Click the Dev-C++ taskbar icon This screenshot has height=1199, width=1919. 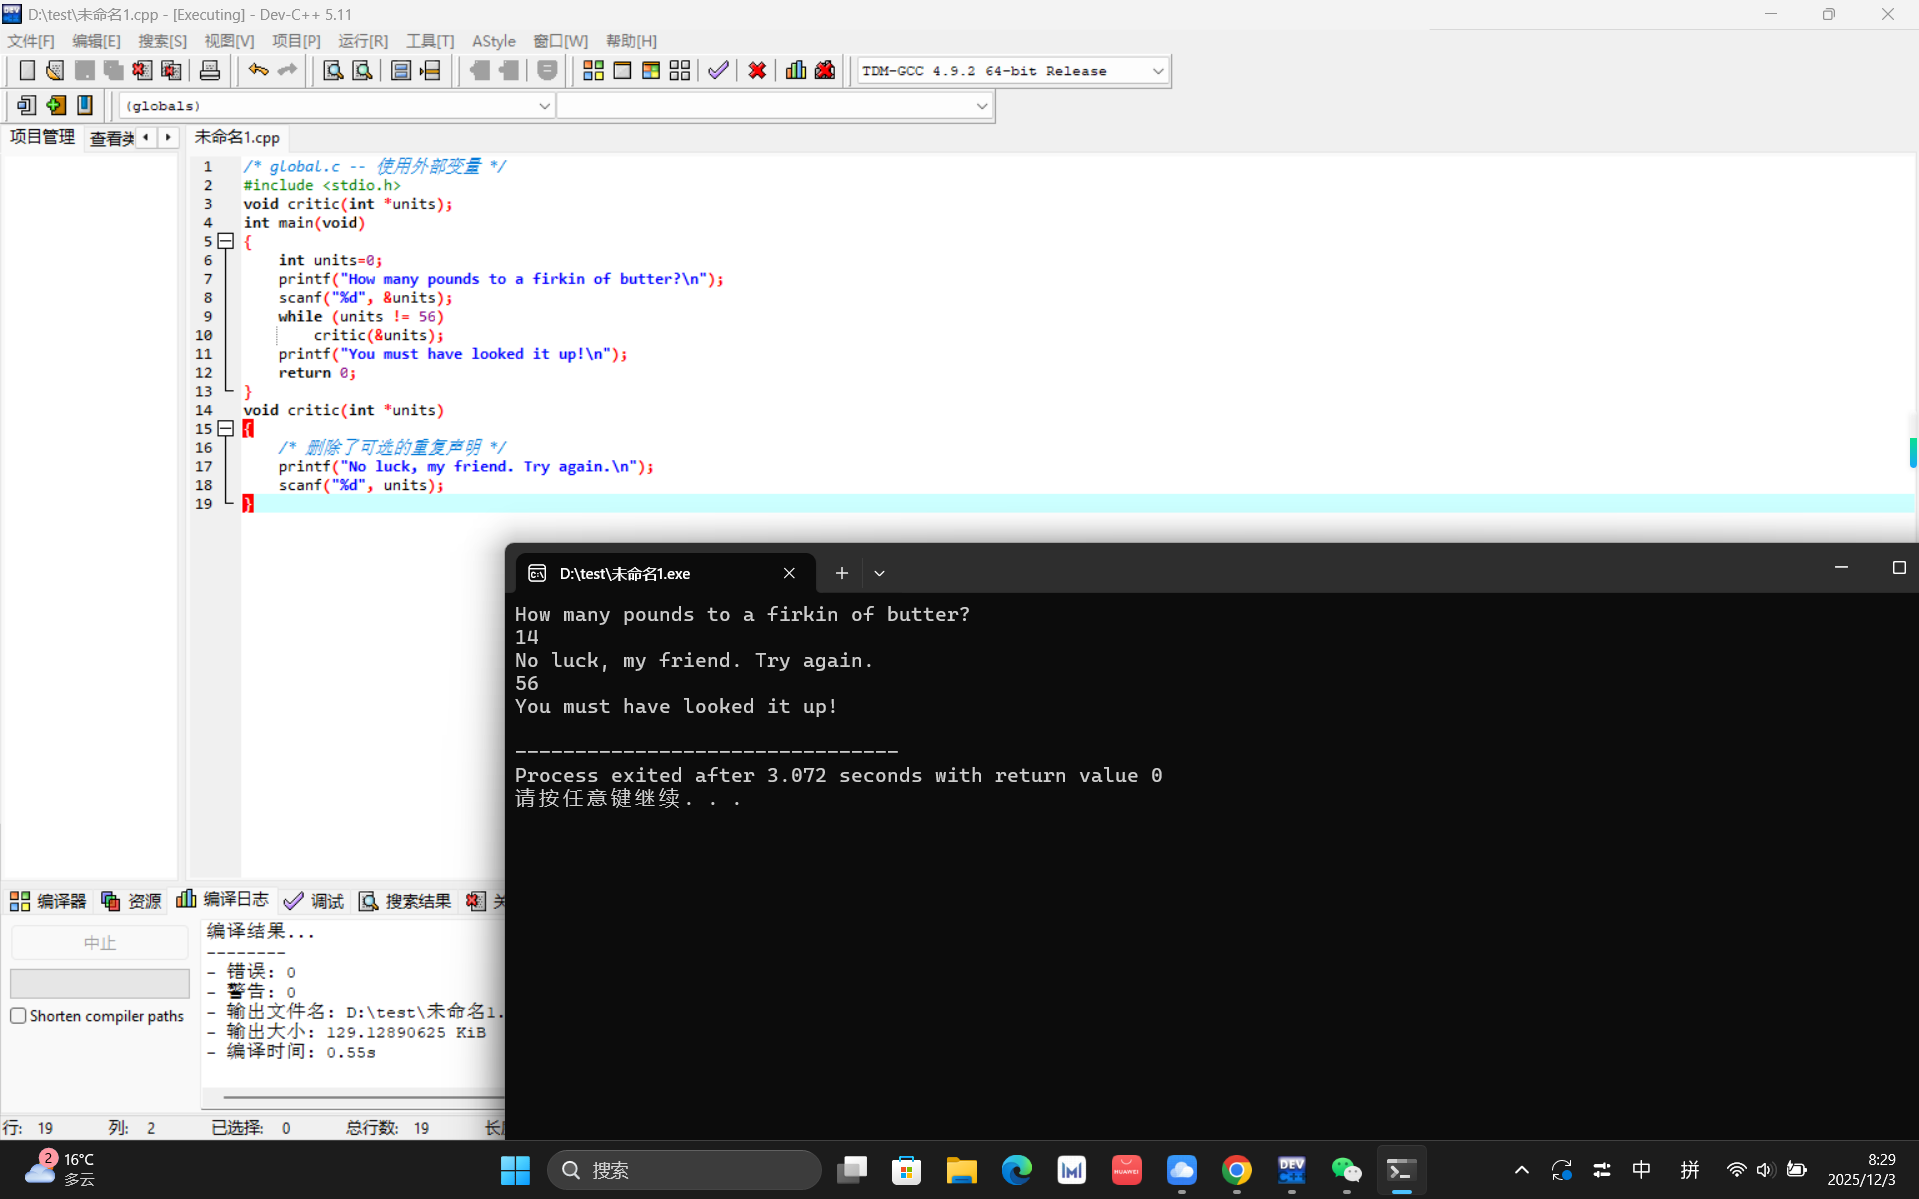click(1292, 1170)
